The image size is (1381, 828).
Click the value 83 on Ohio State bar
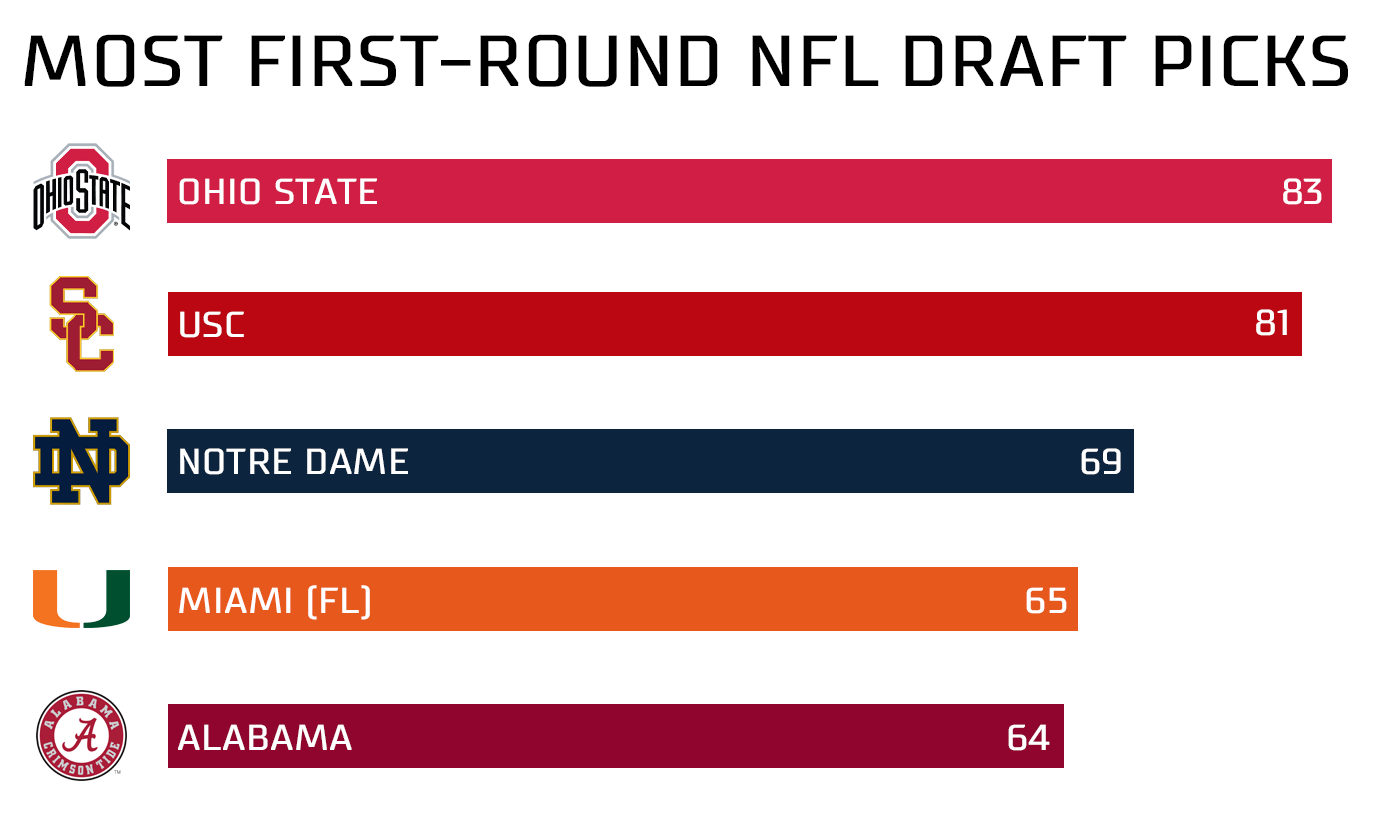(1302, 192)
